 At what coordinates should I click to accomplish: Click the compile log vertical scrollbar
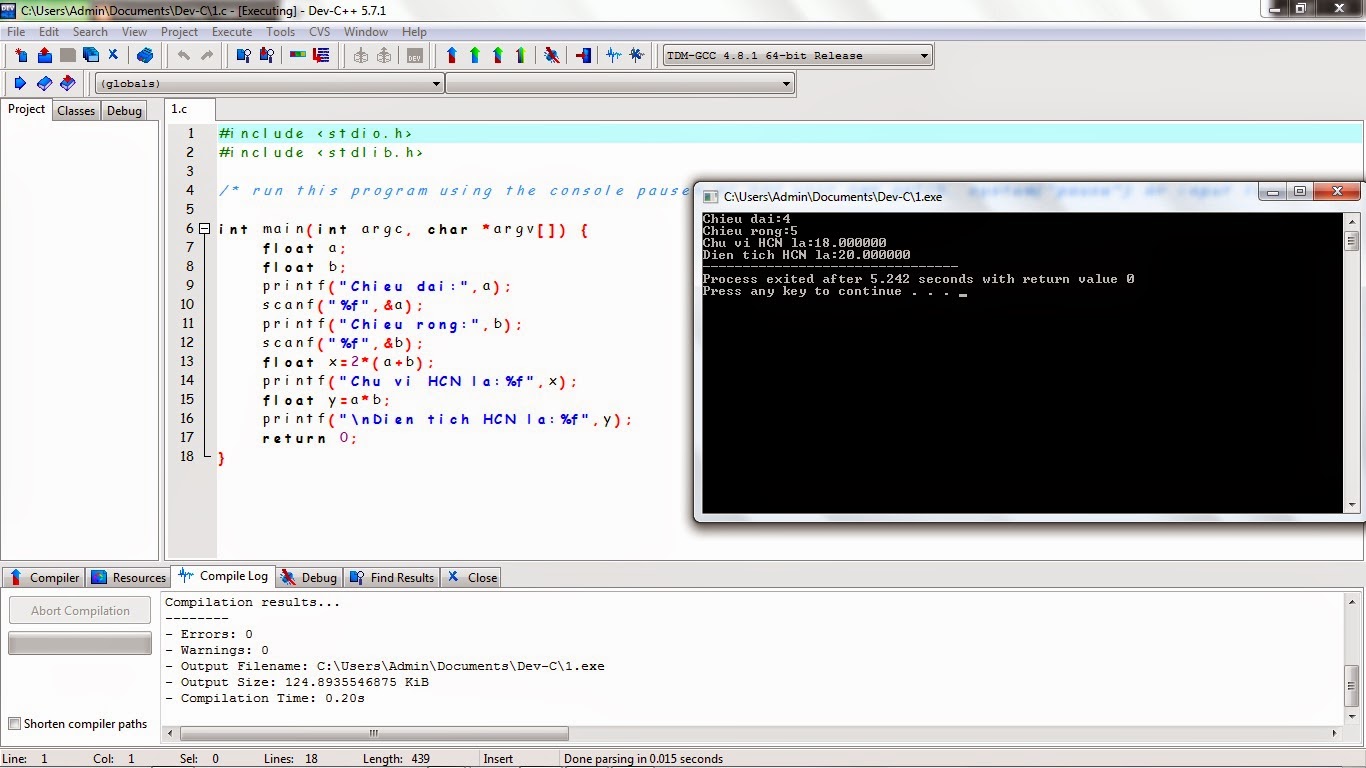click(1354, 658)
